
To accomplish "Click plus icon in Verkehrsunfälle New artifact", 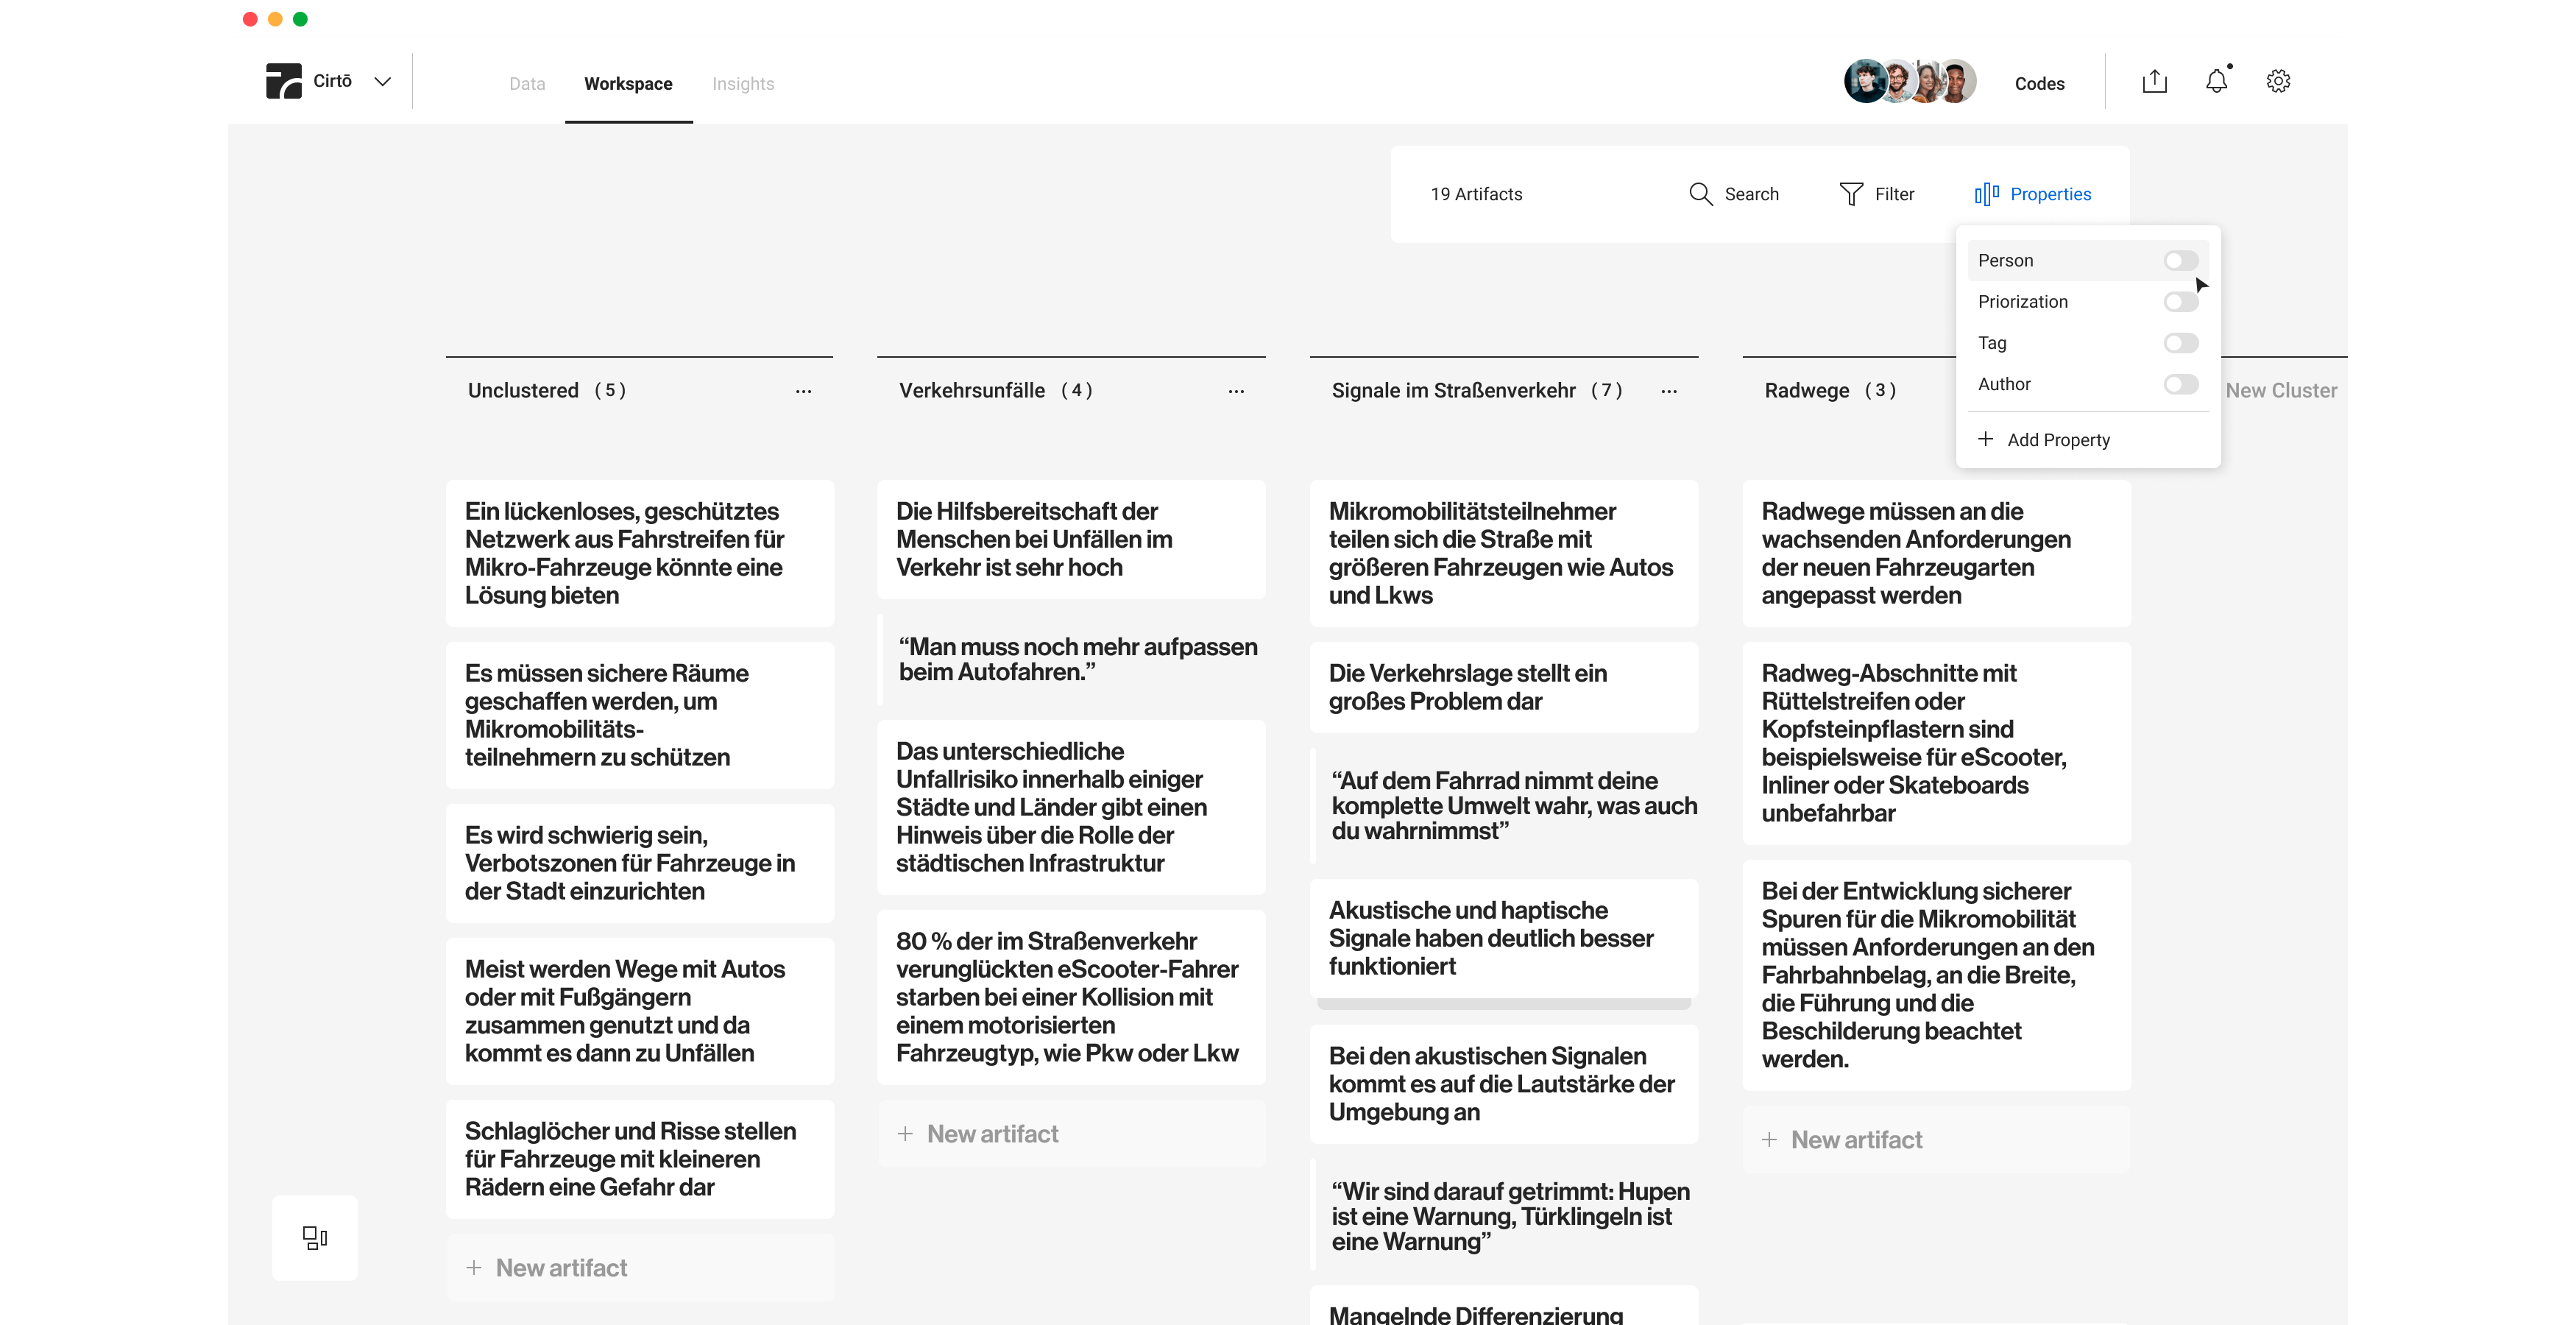I will point(904,1134).
